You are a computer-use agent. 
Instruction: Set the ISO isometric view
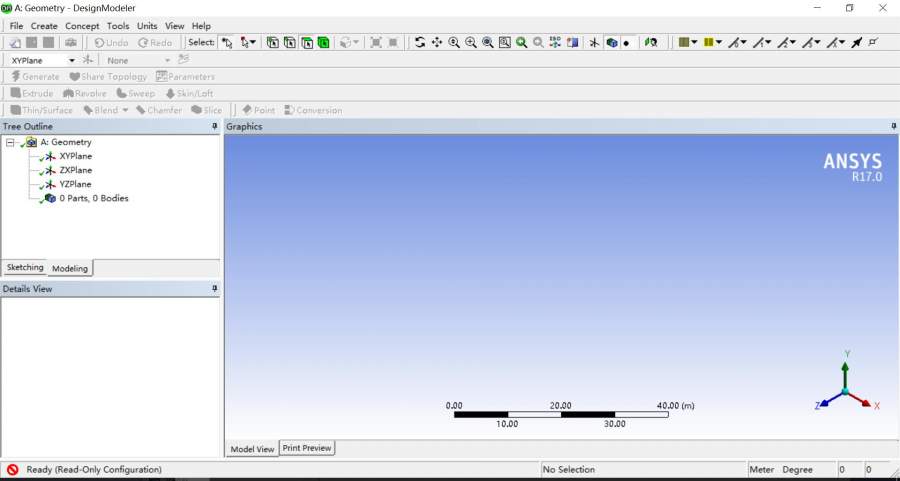pos(555,42)
